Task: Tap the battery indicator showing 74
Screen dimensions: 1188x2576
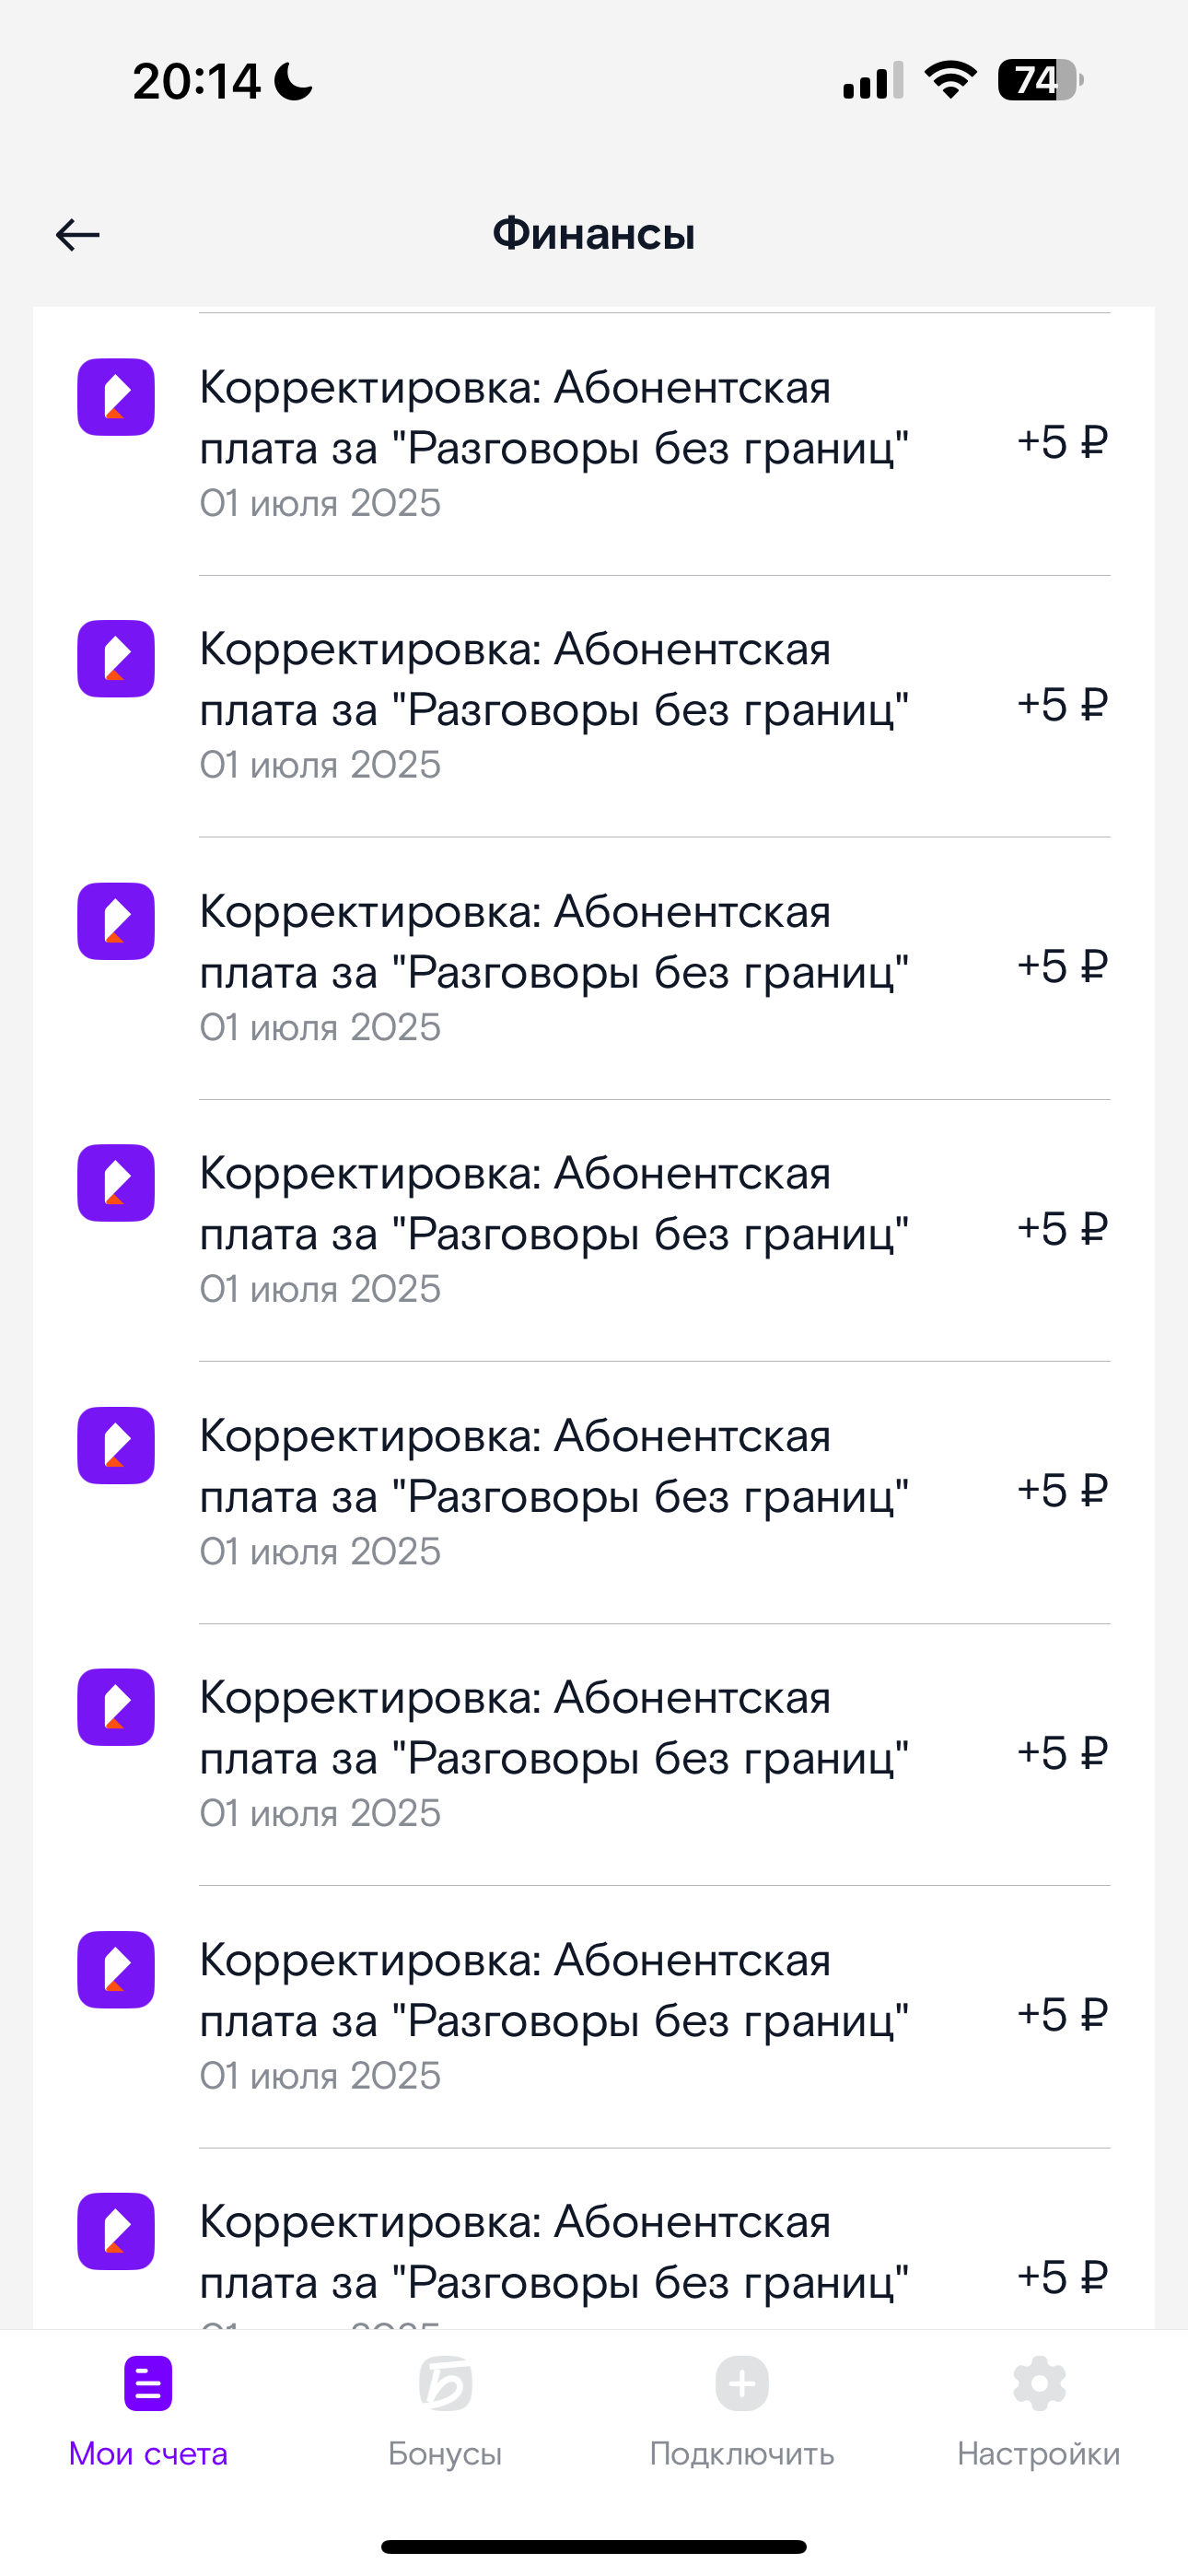Action: tap(1040, 80)
